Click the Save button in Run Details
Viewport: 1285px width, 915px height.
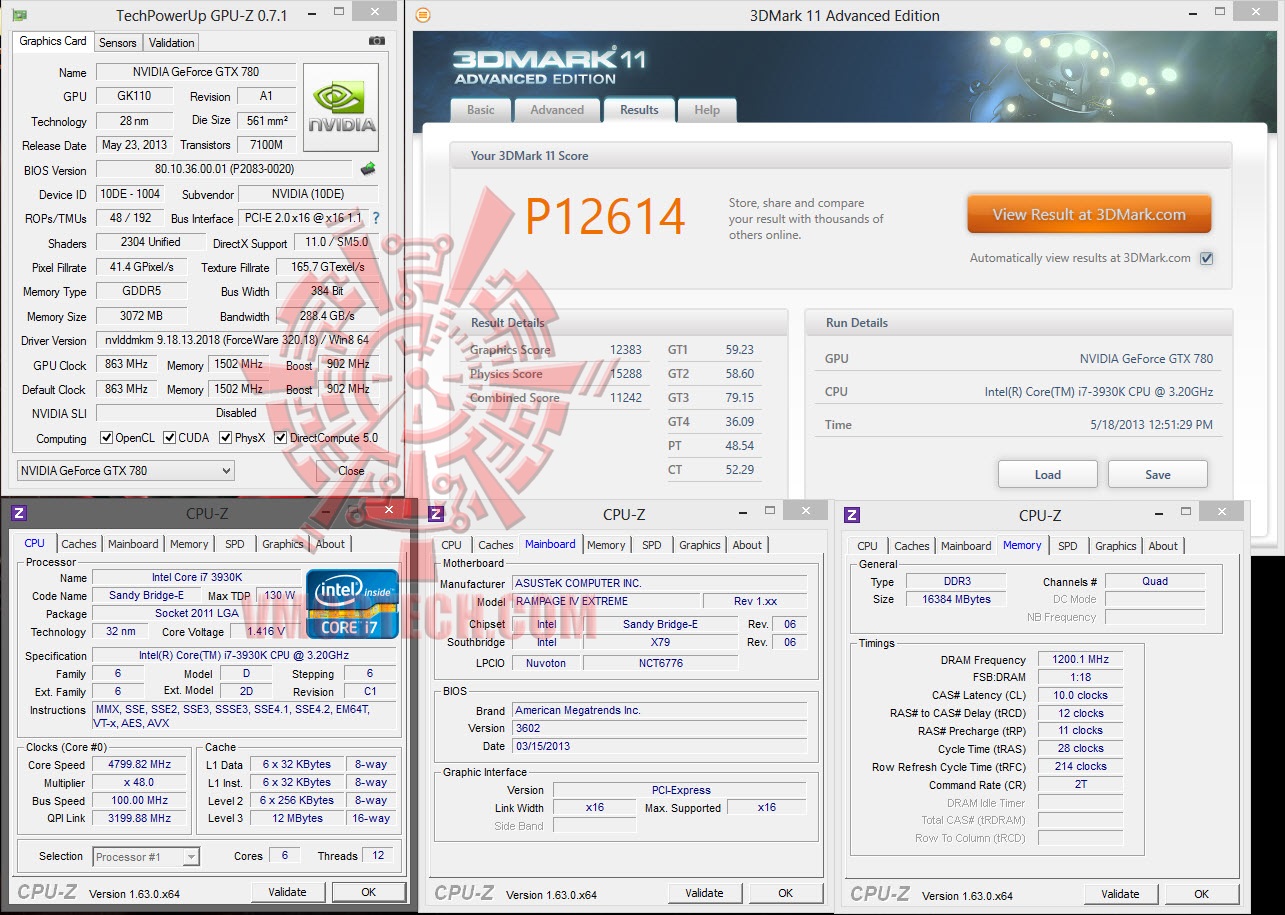click(x=1158, y=474)
